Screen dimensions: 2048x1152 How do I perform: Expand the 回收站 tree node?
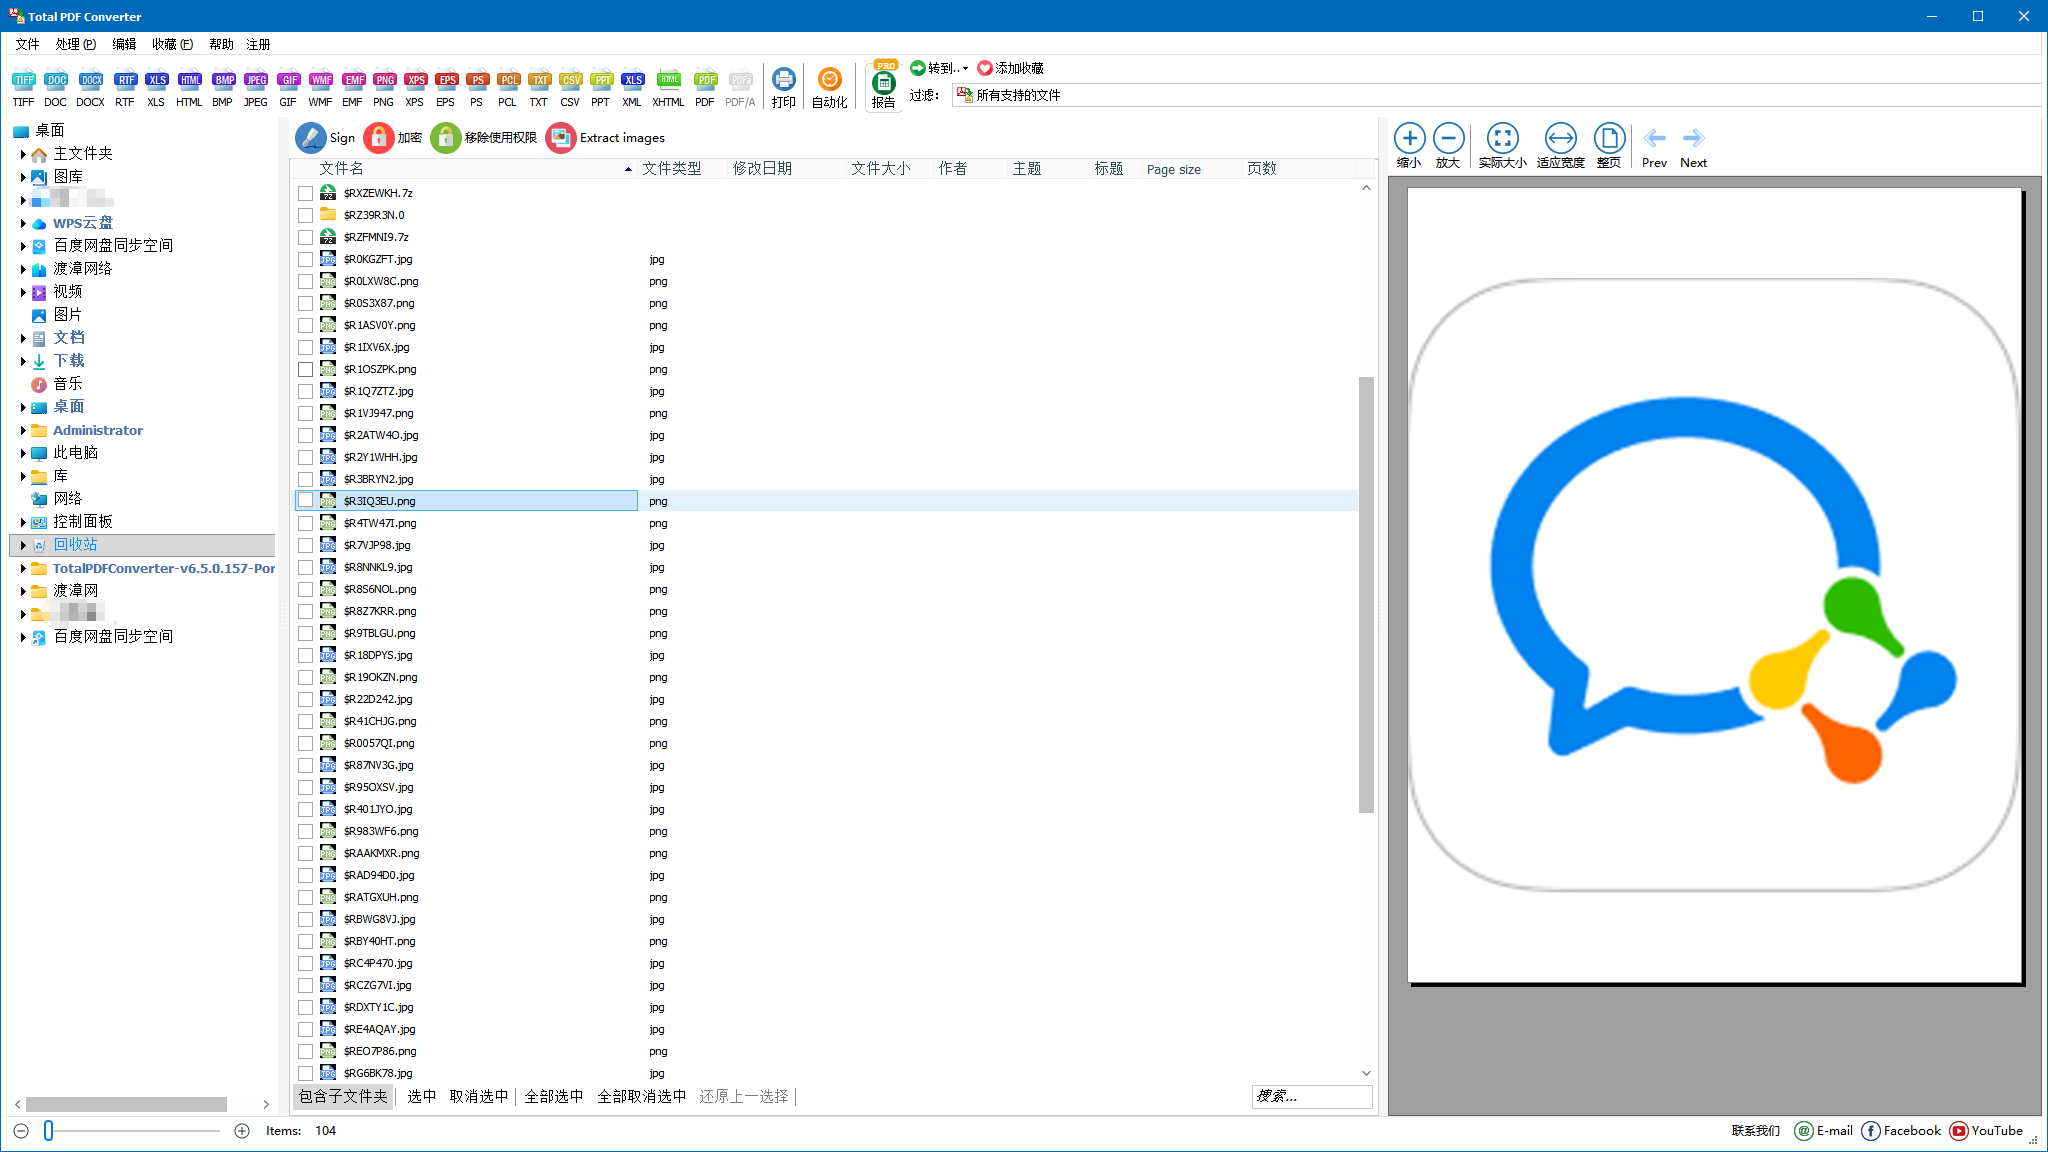pyautogui.click(x=23, y=545)
